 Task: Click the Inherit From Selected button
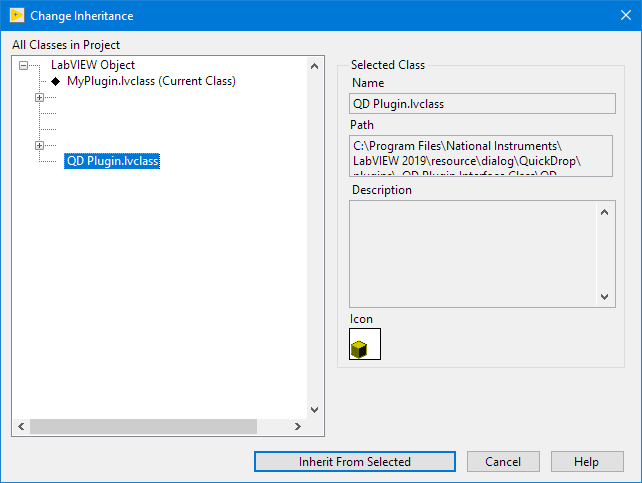click(x=355, y=462)
